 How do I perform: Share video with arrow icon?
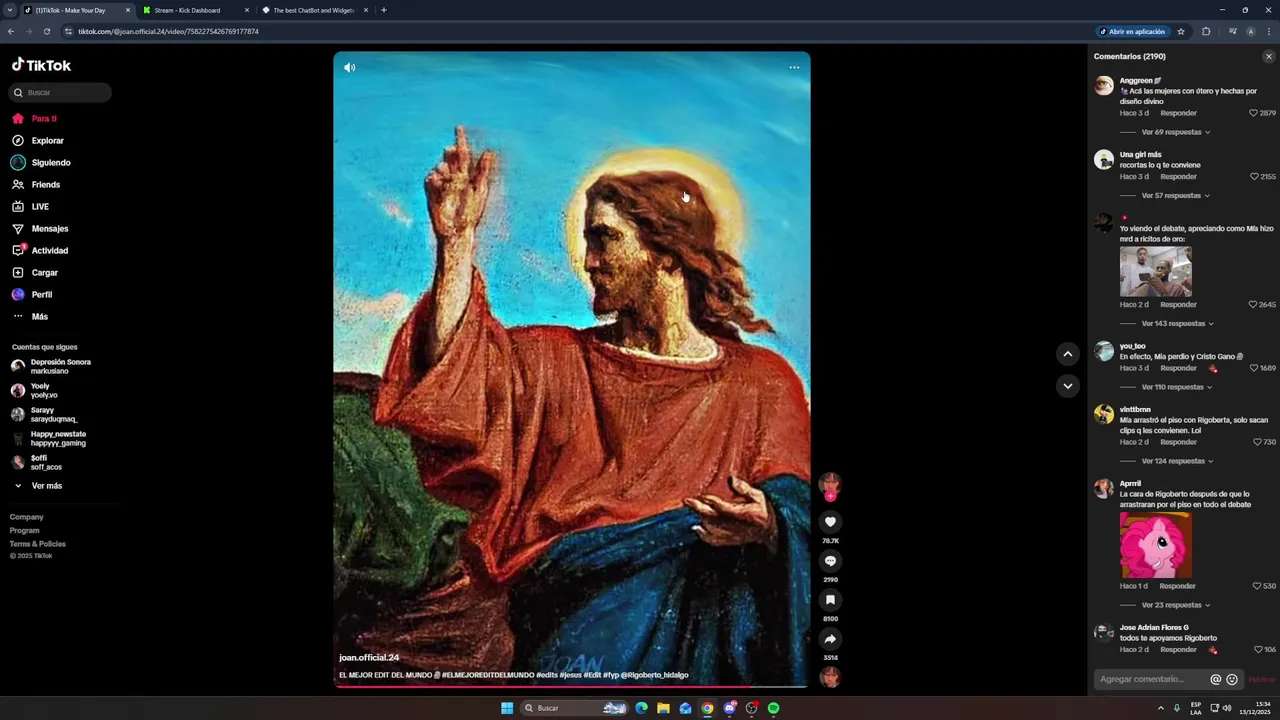(830, 639)
